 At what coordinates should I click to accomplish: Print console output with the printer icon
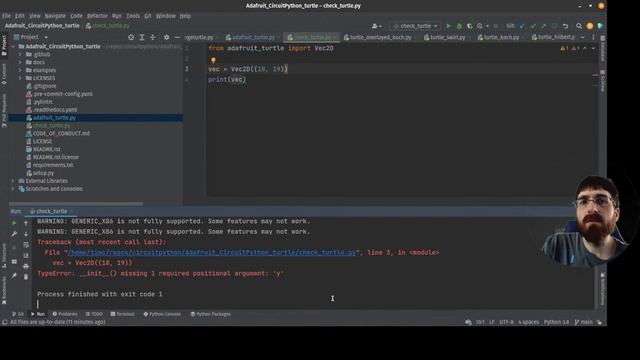point(26,266)
